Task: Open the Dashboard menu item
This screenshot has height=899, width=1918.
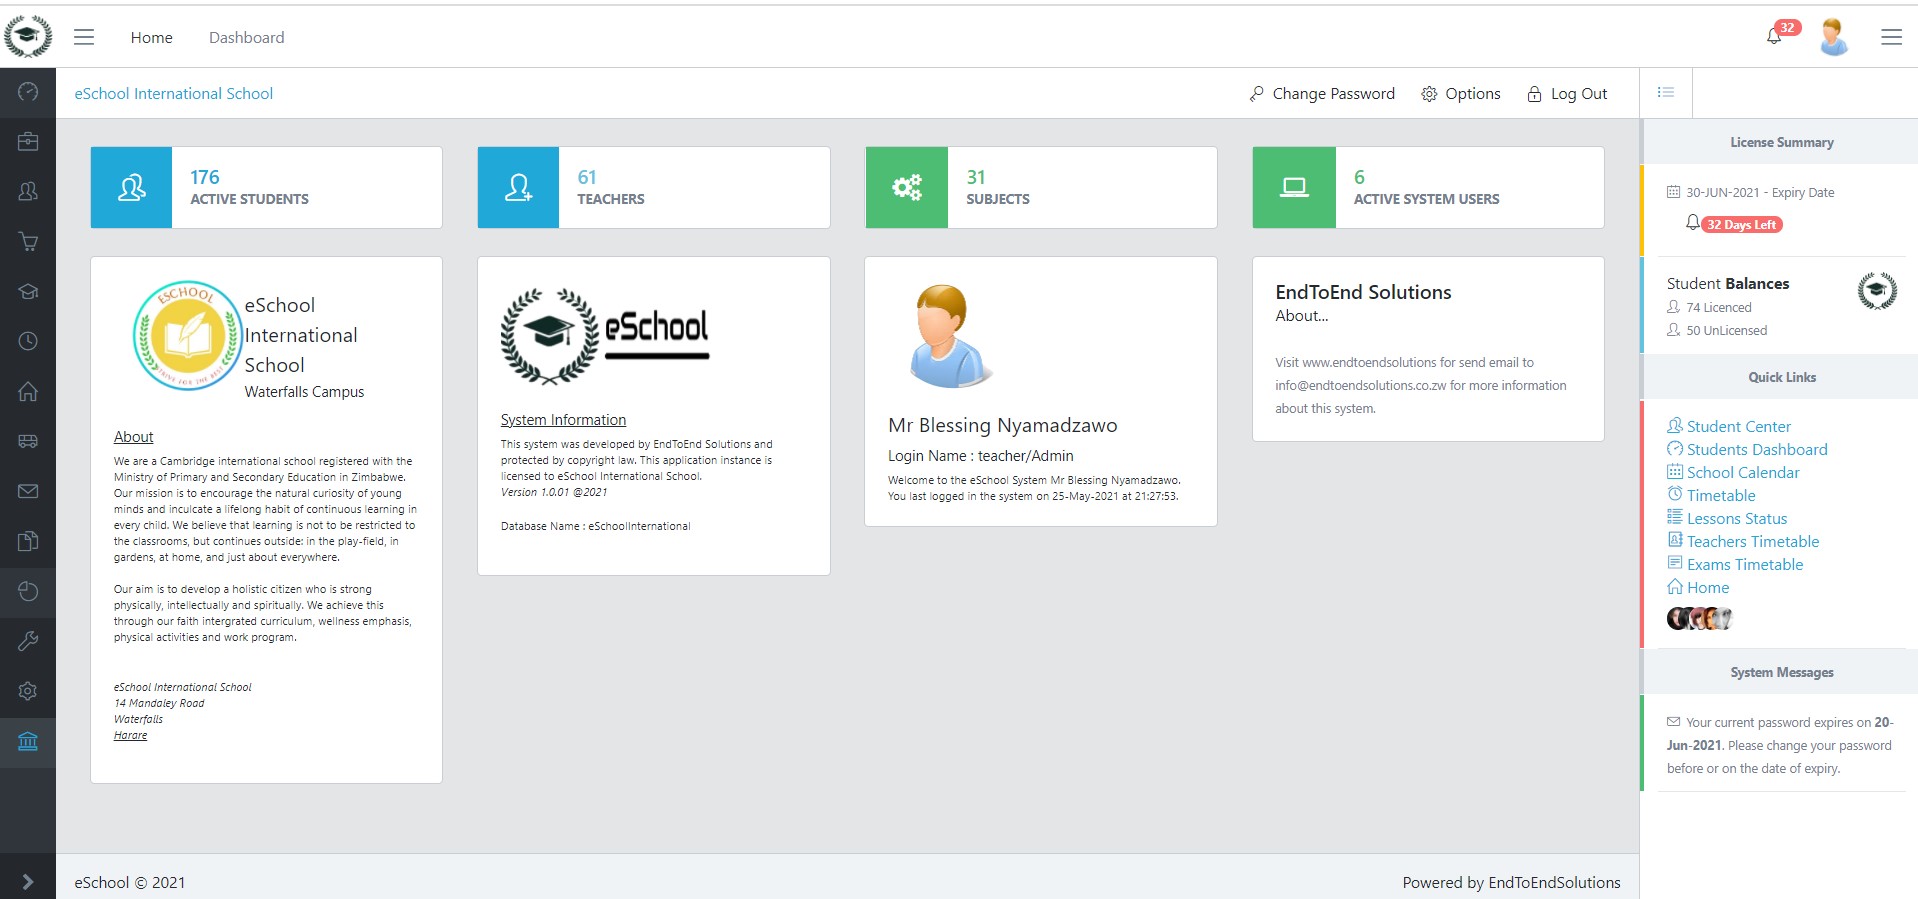Action: click(x=246, y=37)
